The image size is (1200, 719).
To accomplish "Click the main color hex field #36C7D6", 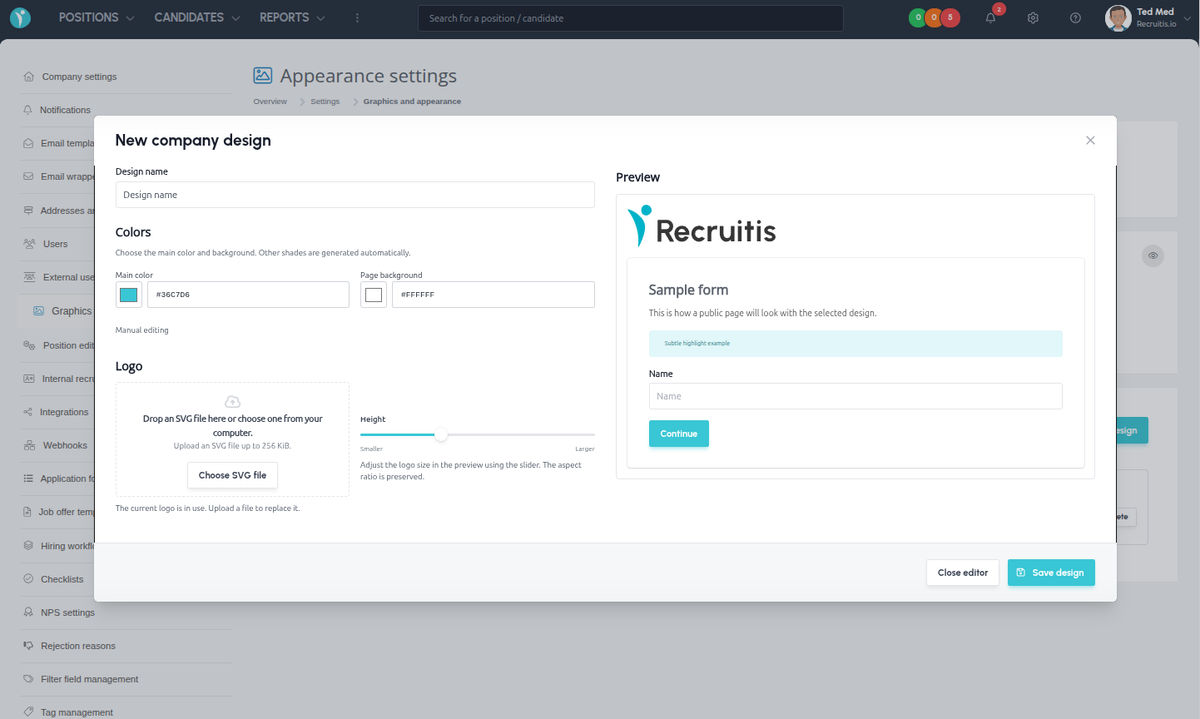I will click(248, 294).
